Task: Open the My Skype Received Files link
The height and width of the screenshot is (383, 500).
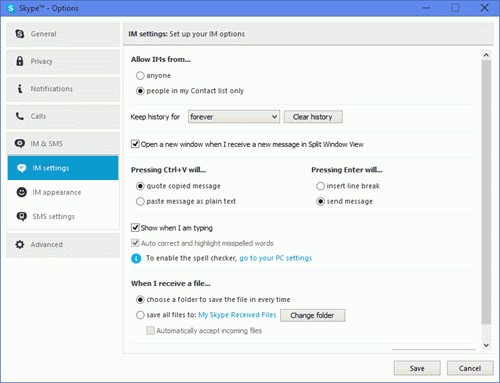Action: click(x=237, y=315)
